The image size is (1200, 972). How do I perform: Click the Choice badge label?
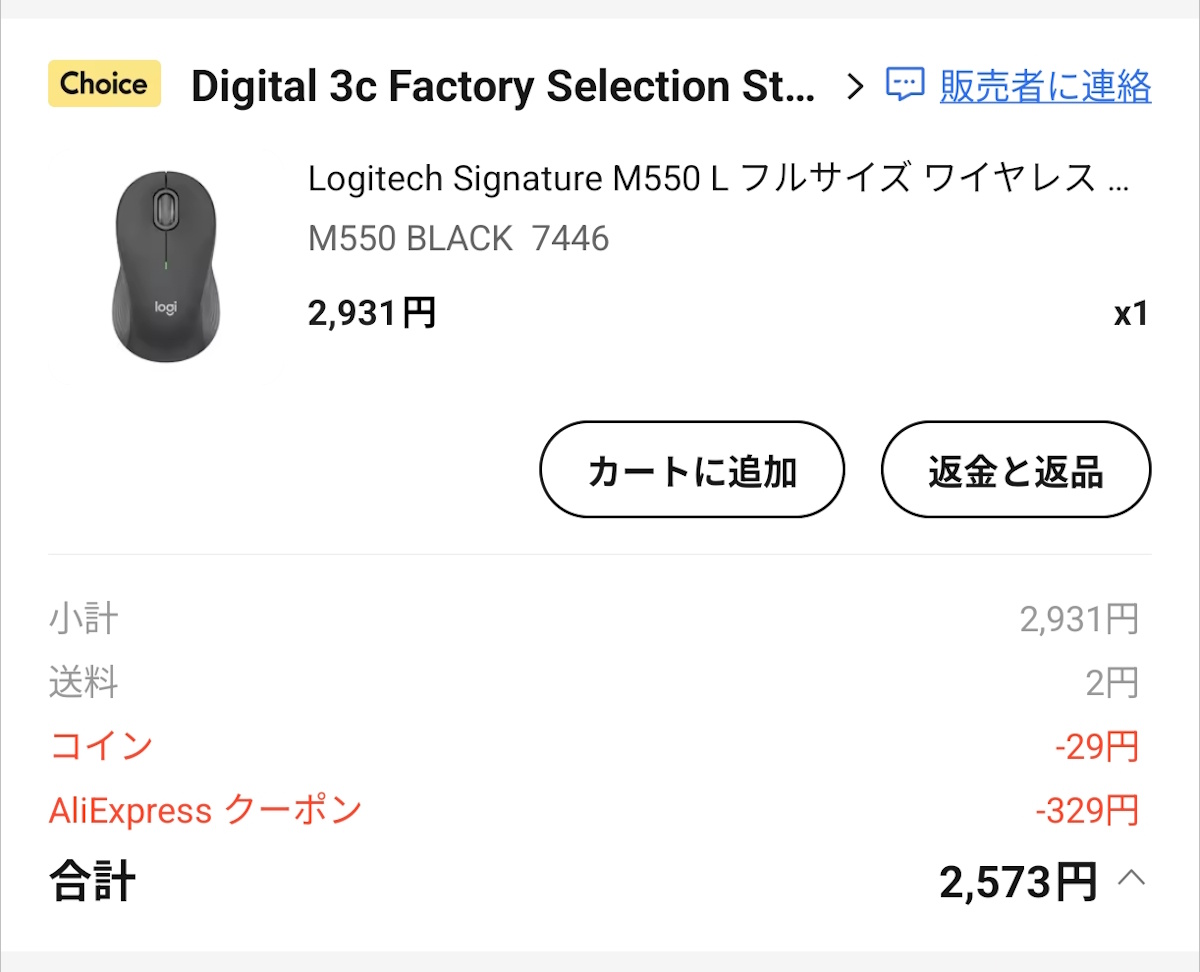point(103,84)
